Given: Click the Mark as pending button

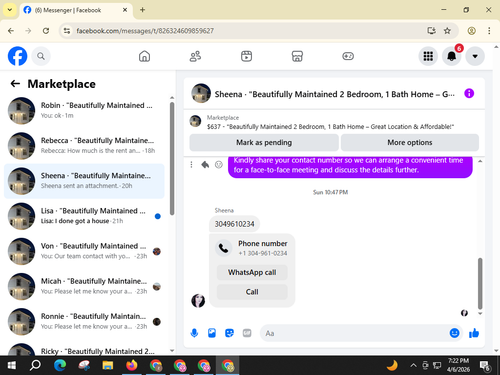Looking at the screenshot, I should (x=264, y=143).
